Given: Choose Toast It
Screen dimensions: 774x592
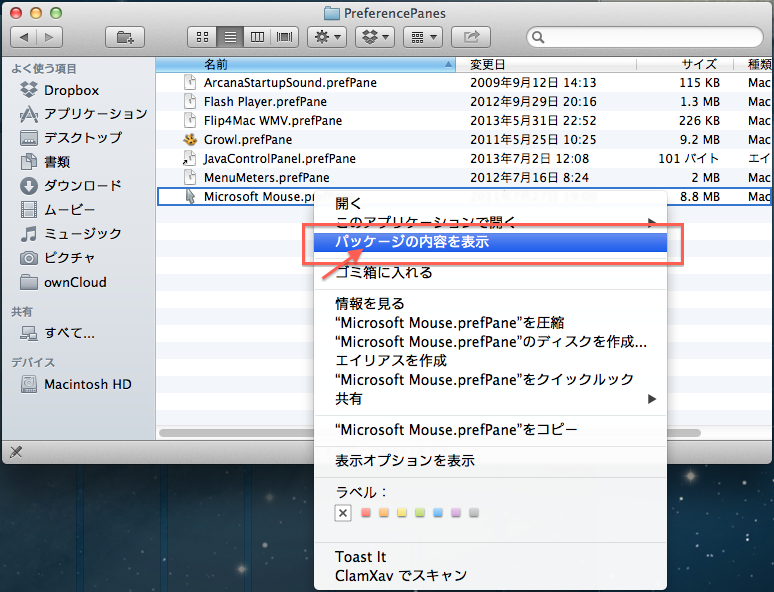Looking at the screenshot, I should (x=490, y=557).
